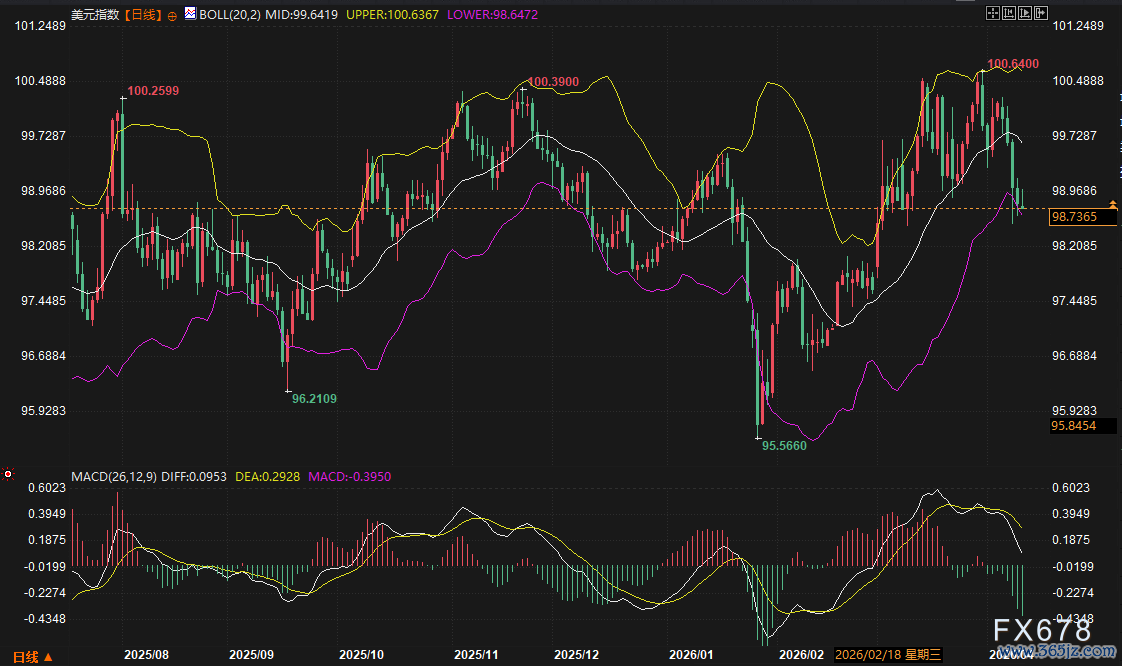1122x666 pixels.
Task: Click the 100.3900 high price marker
Action: [553, 82]
